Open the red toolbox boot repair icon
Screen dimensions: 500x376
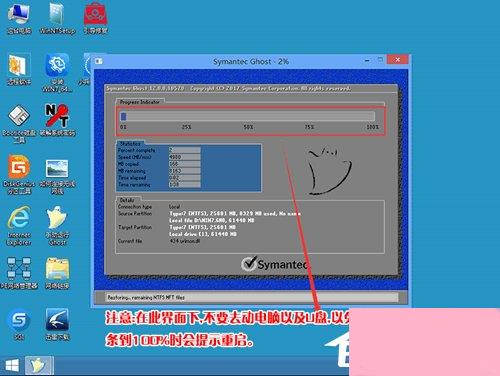click(95, 18)
